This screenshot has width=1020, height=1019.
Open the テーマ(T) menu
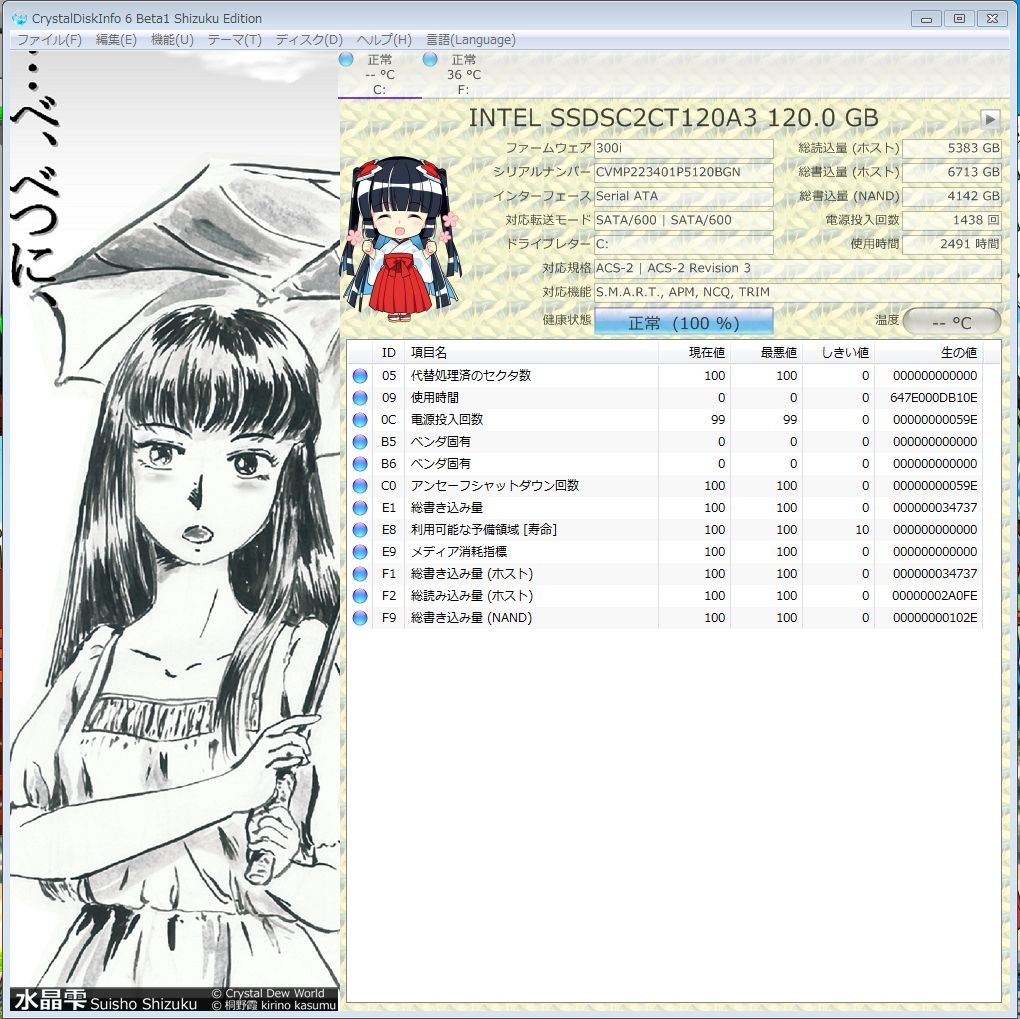(x=234, y=40)
